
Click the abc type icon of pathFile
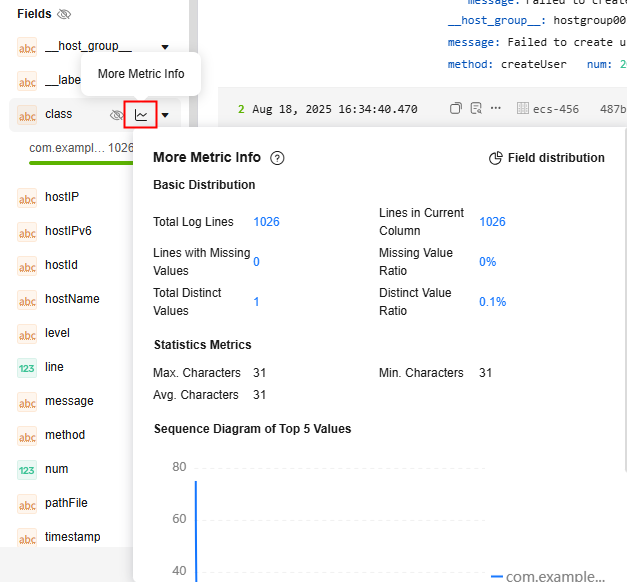pos(27,504)
